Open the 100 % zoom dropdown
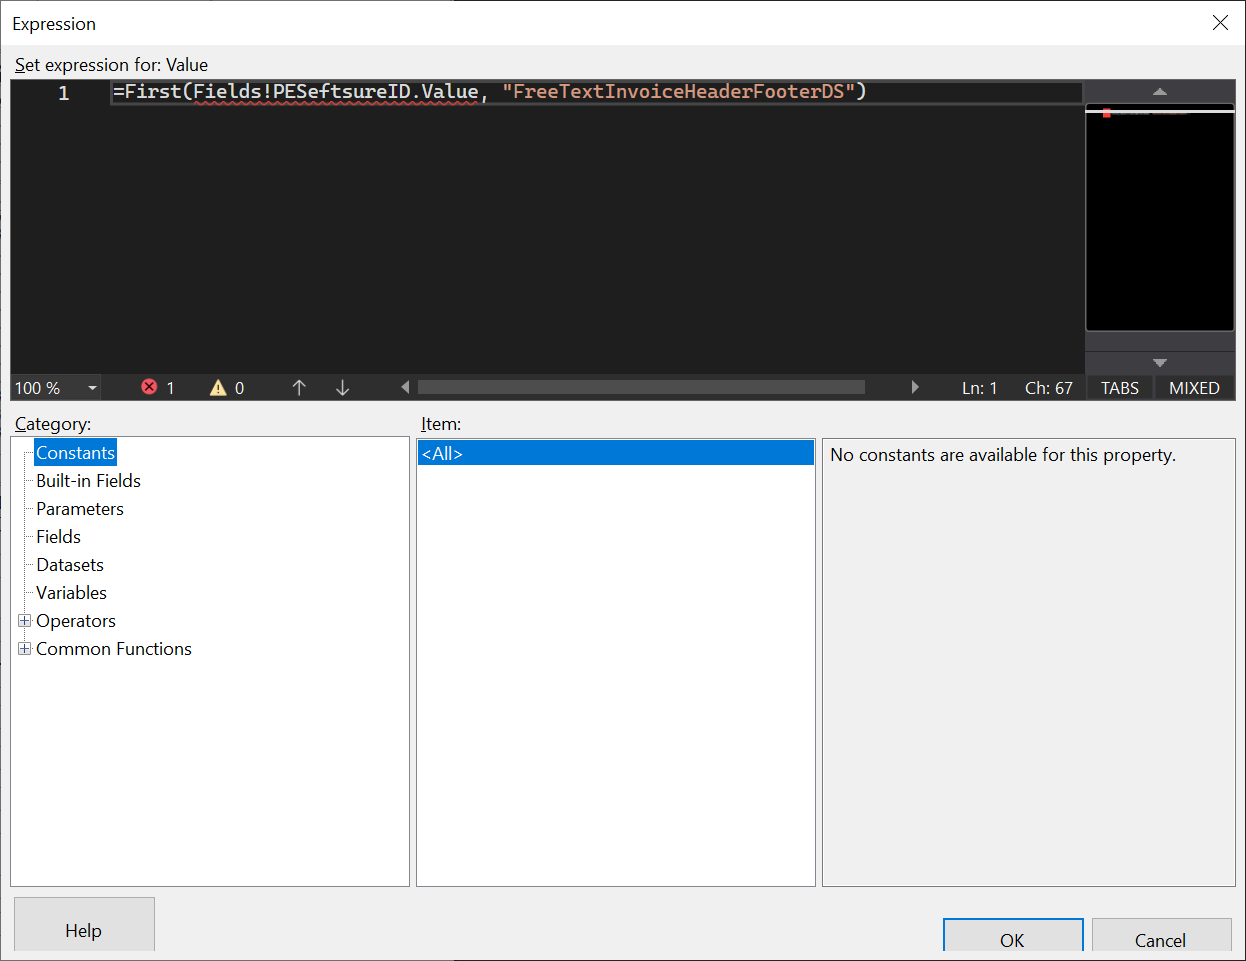The width and height of the screenshot is (1246, 961). [92, 388]
